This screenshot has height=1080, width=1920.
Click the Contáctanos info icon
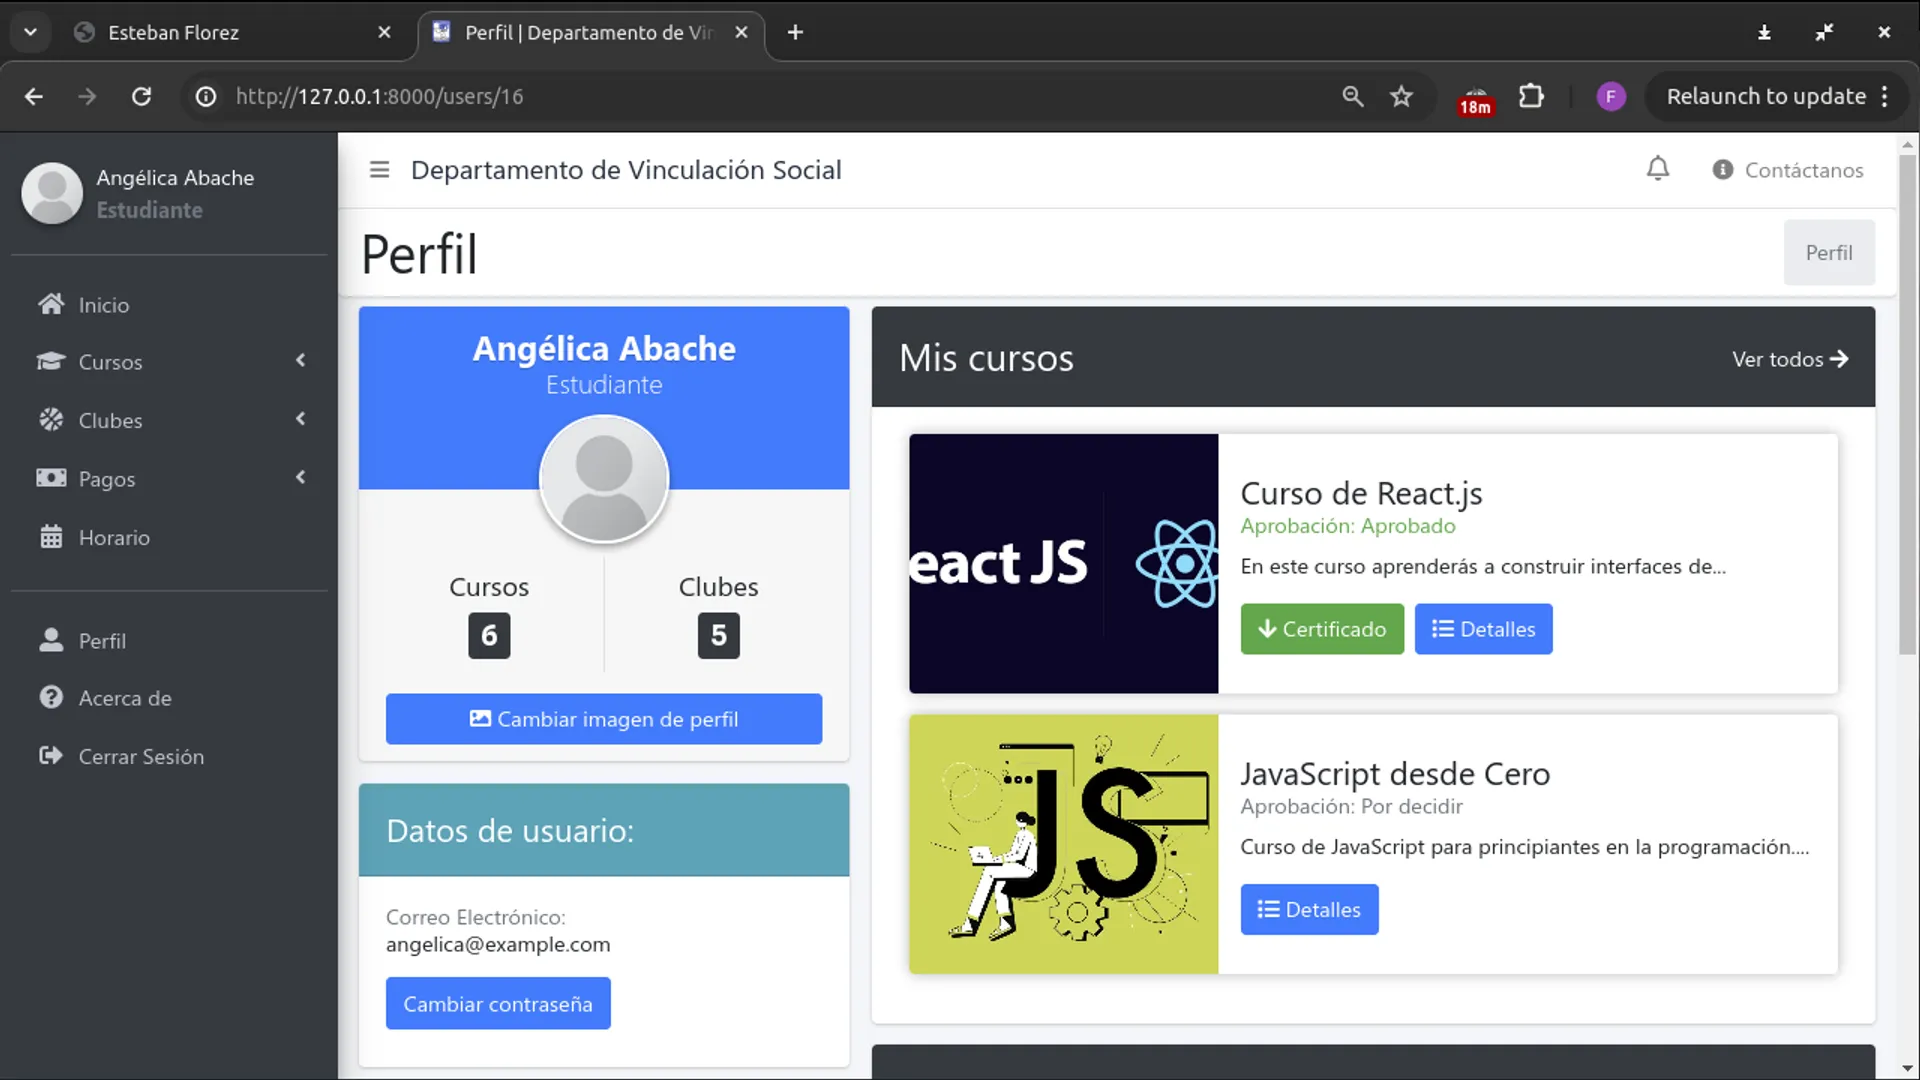coord(1722,170)
